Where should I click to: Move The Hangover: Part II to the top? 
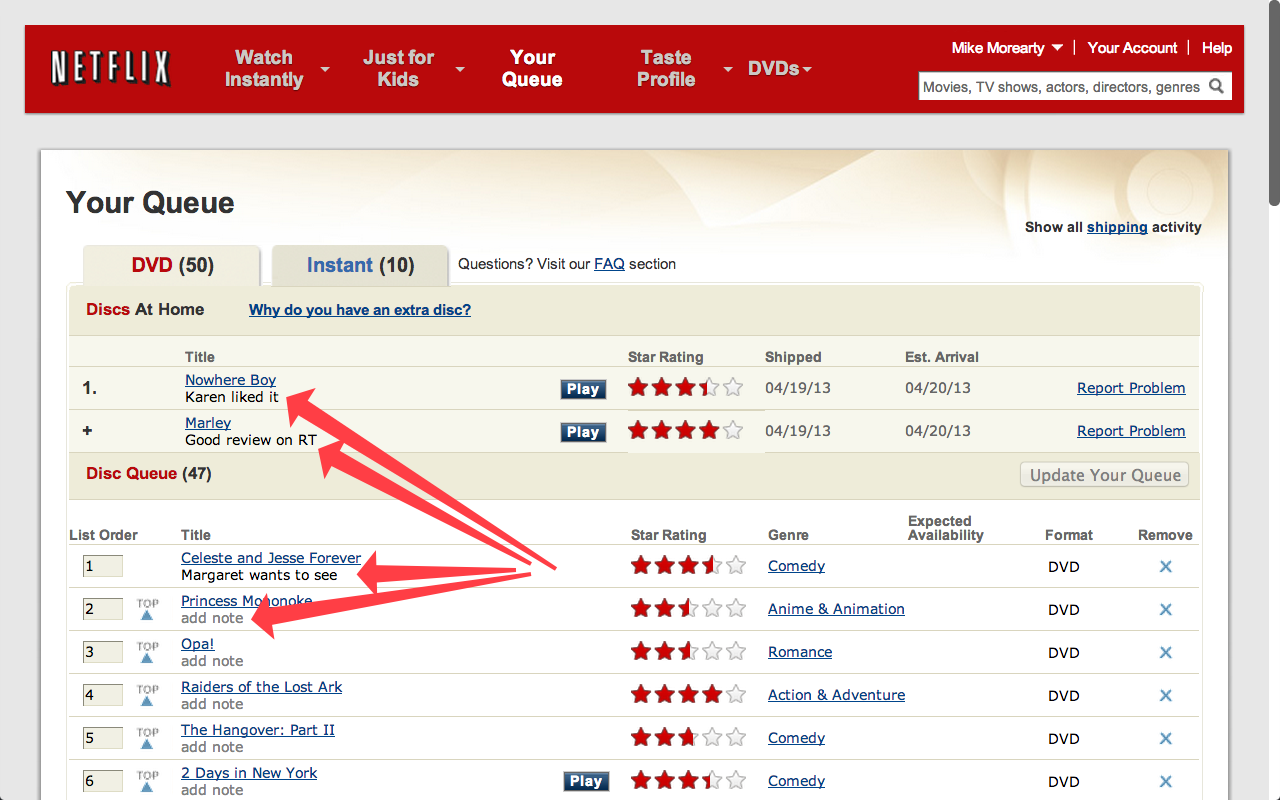tap(147, 740)
